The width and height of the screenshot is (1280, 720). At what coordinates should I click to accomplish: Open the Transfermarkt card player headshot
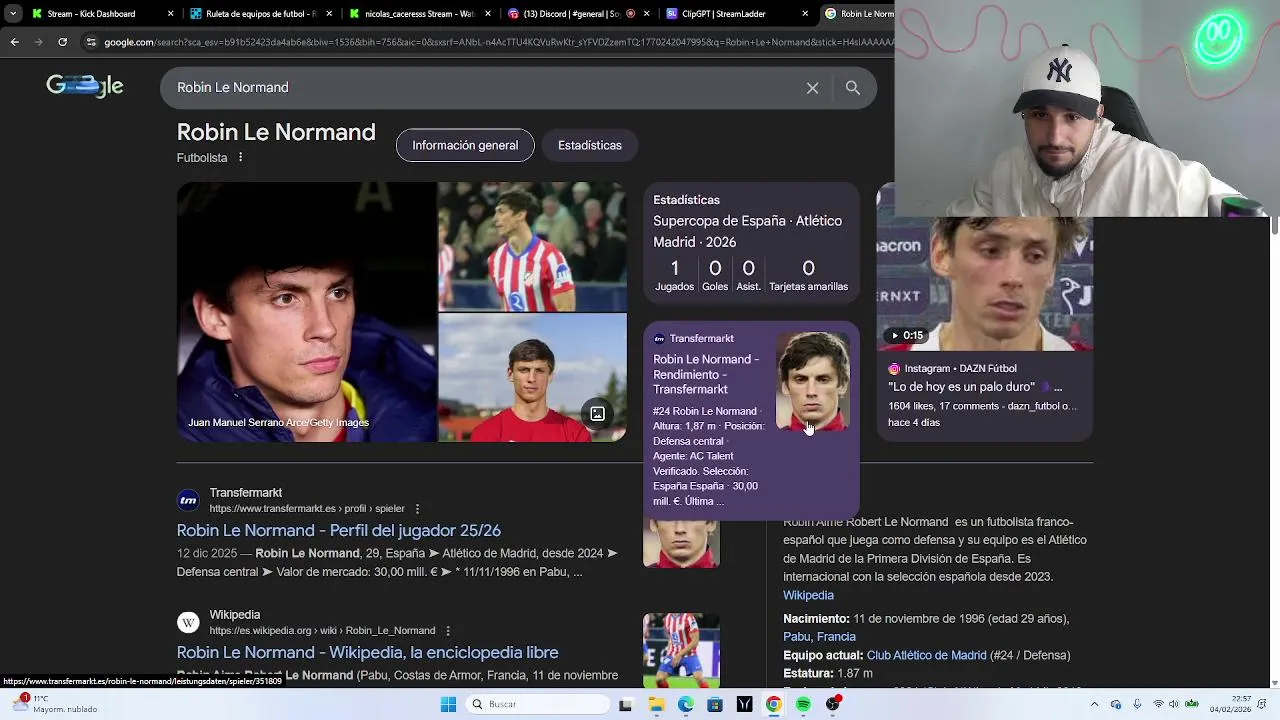point(813,382)
